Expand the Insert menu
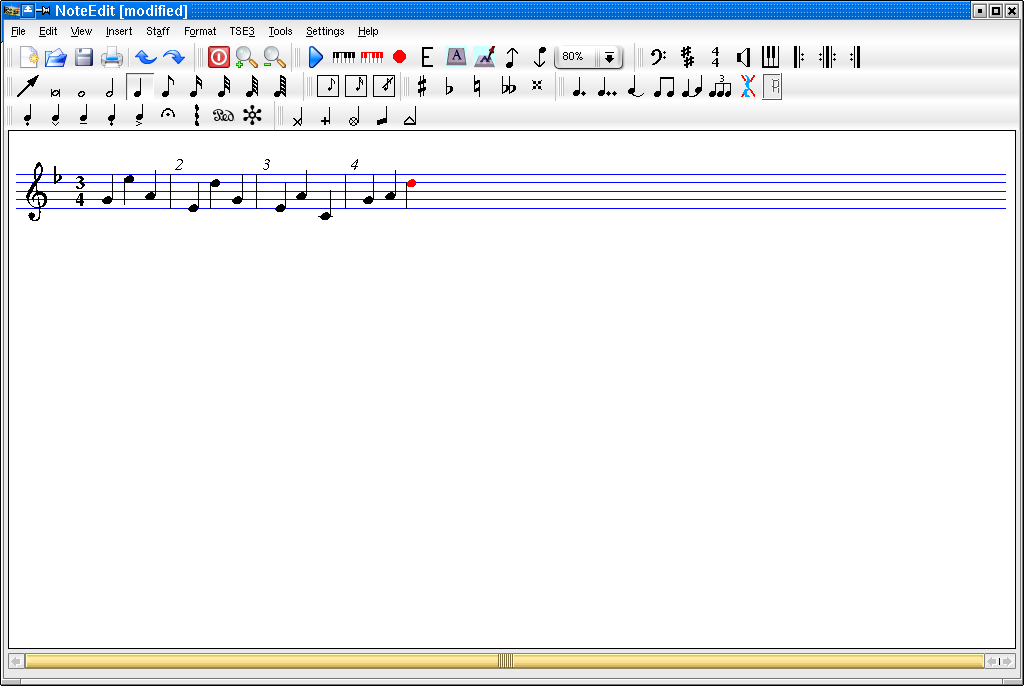The height and width of the screenshot is (686, 1024). tap(119, 31)
